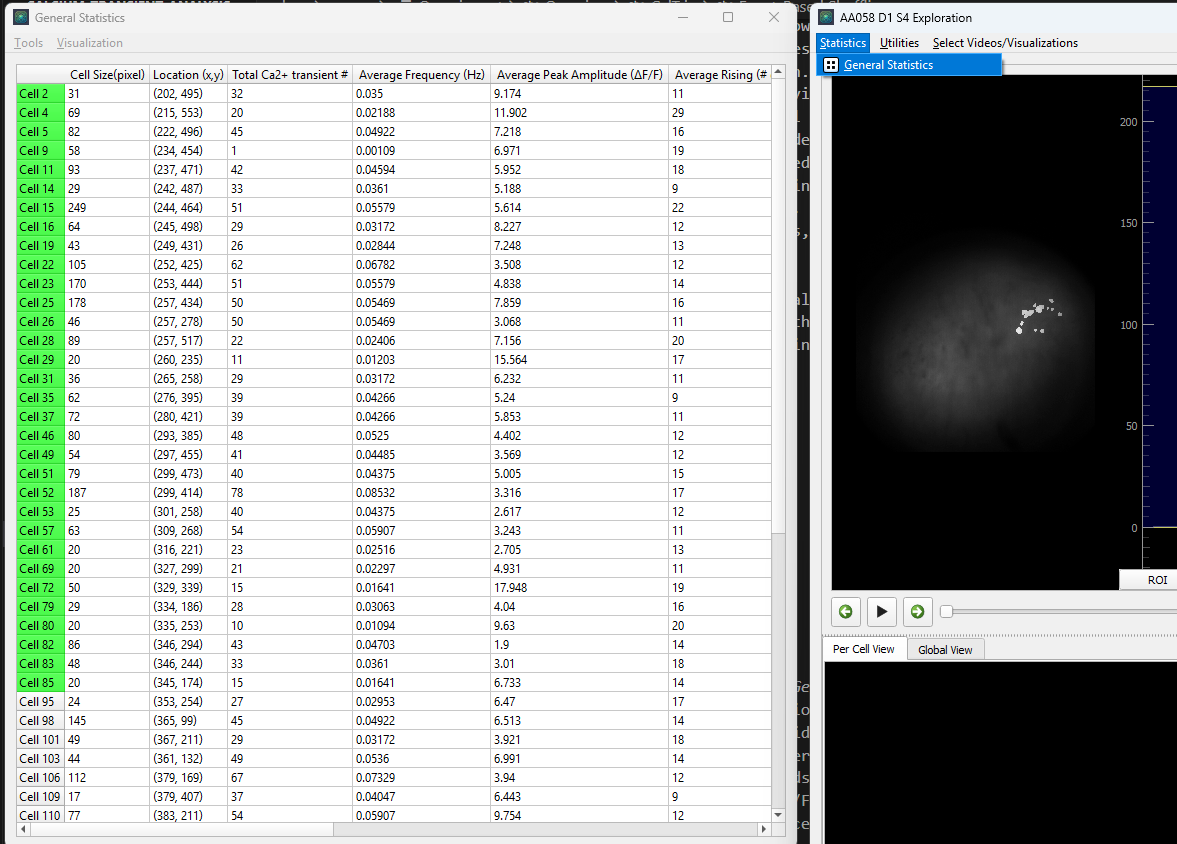Screen dimensions: 1177x844
Task: Select the Cell 106 row header
Action: pos(41,778)
